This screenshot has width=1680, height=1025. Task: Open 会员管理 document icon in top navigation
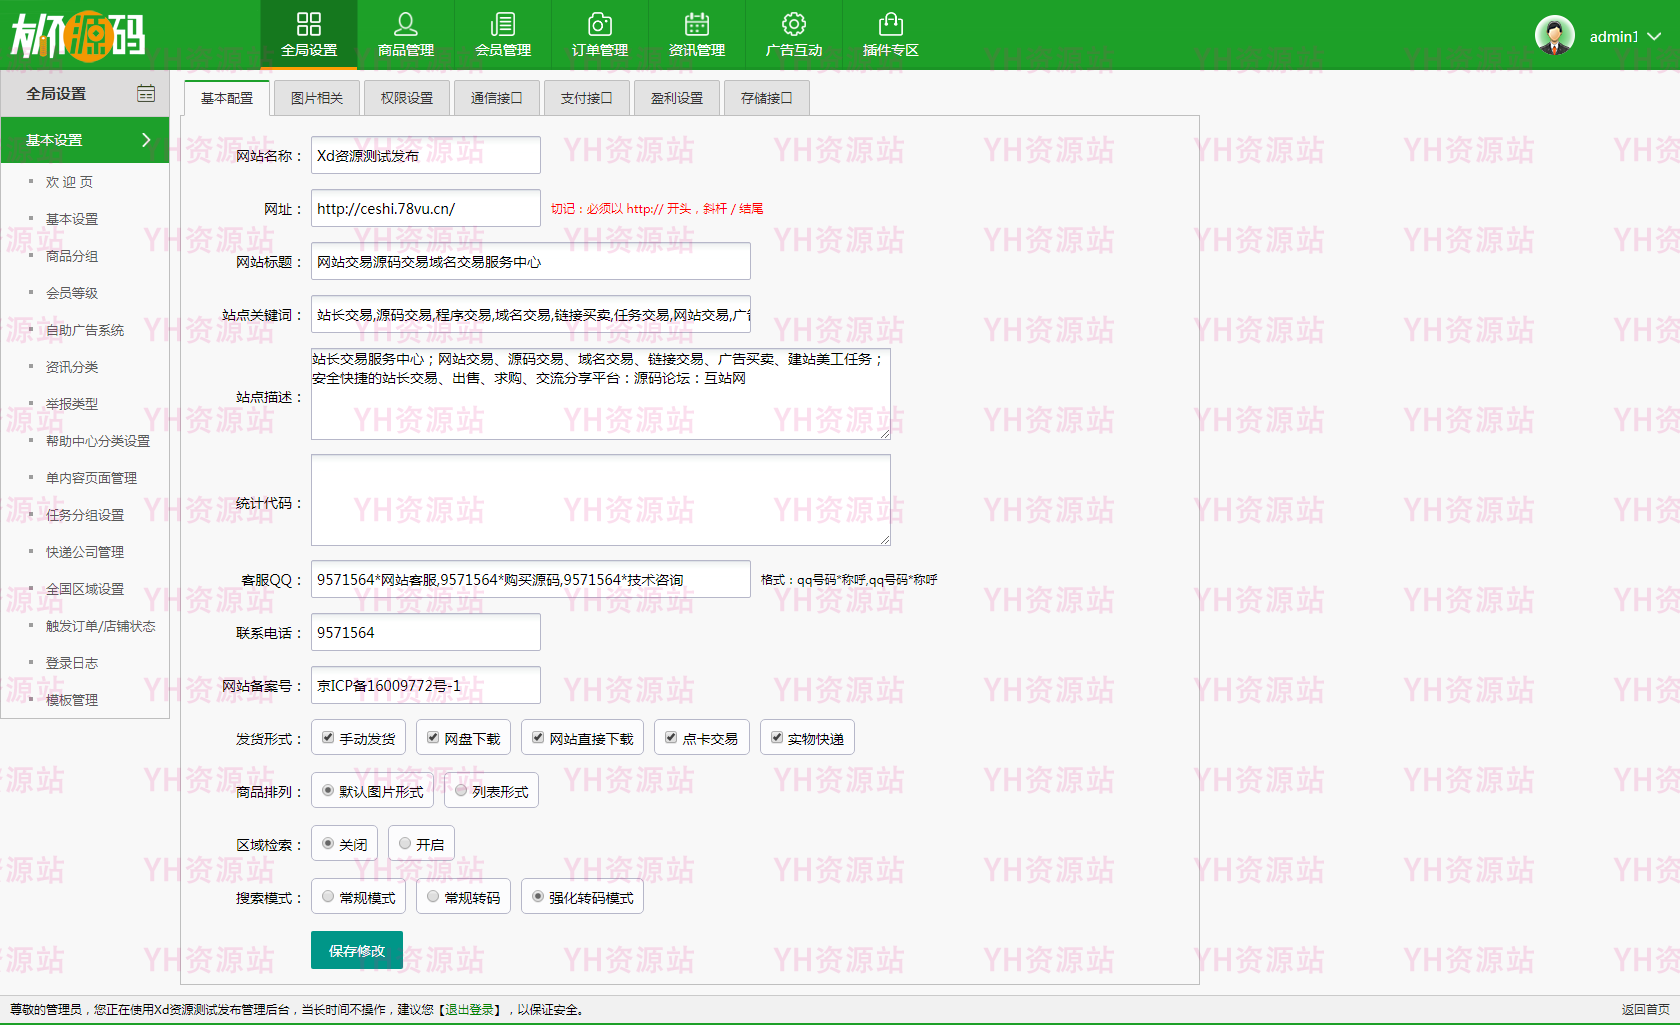503,24
